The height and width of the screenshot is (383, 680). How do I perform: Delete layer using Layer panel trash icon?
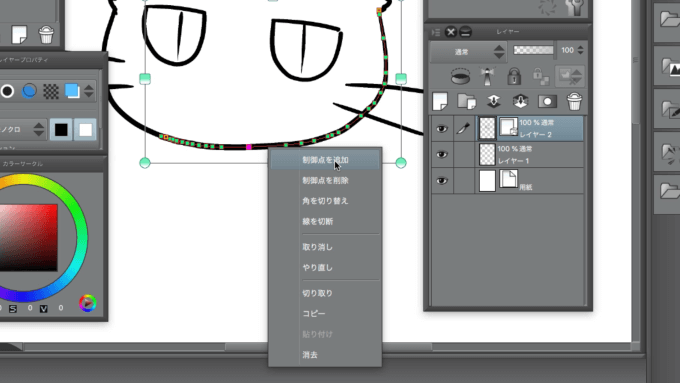click(x=574, y=101)
